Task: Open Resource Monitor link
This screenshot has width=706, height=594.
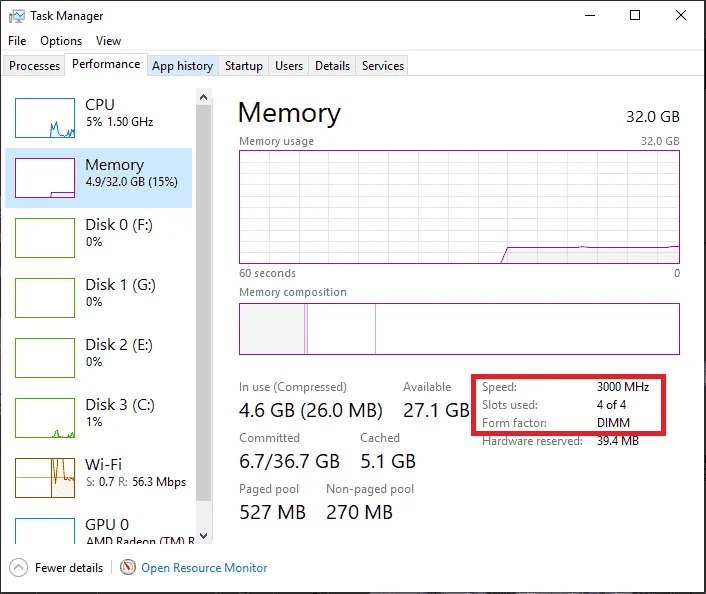Action: point(204,567)
